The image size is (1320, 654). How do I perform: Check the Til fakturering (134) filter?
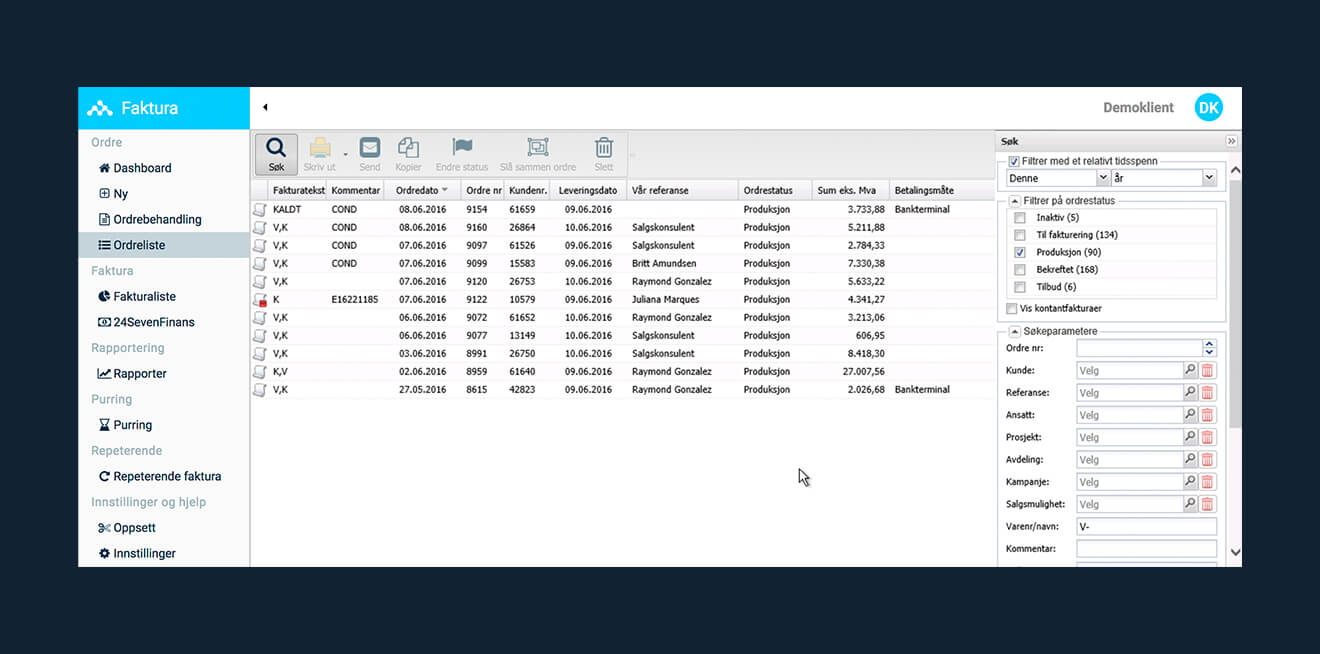pos(1020,235)
